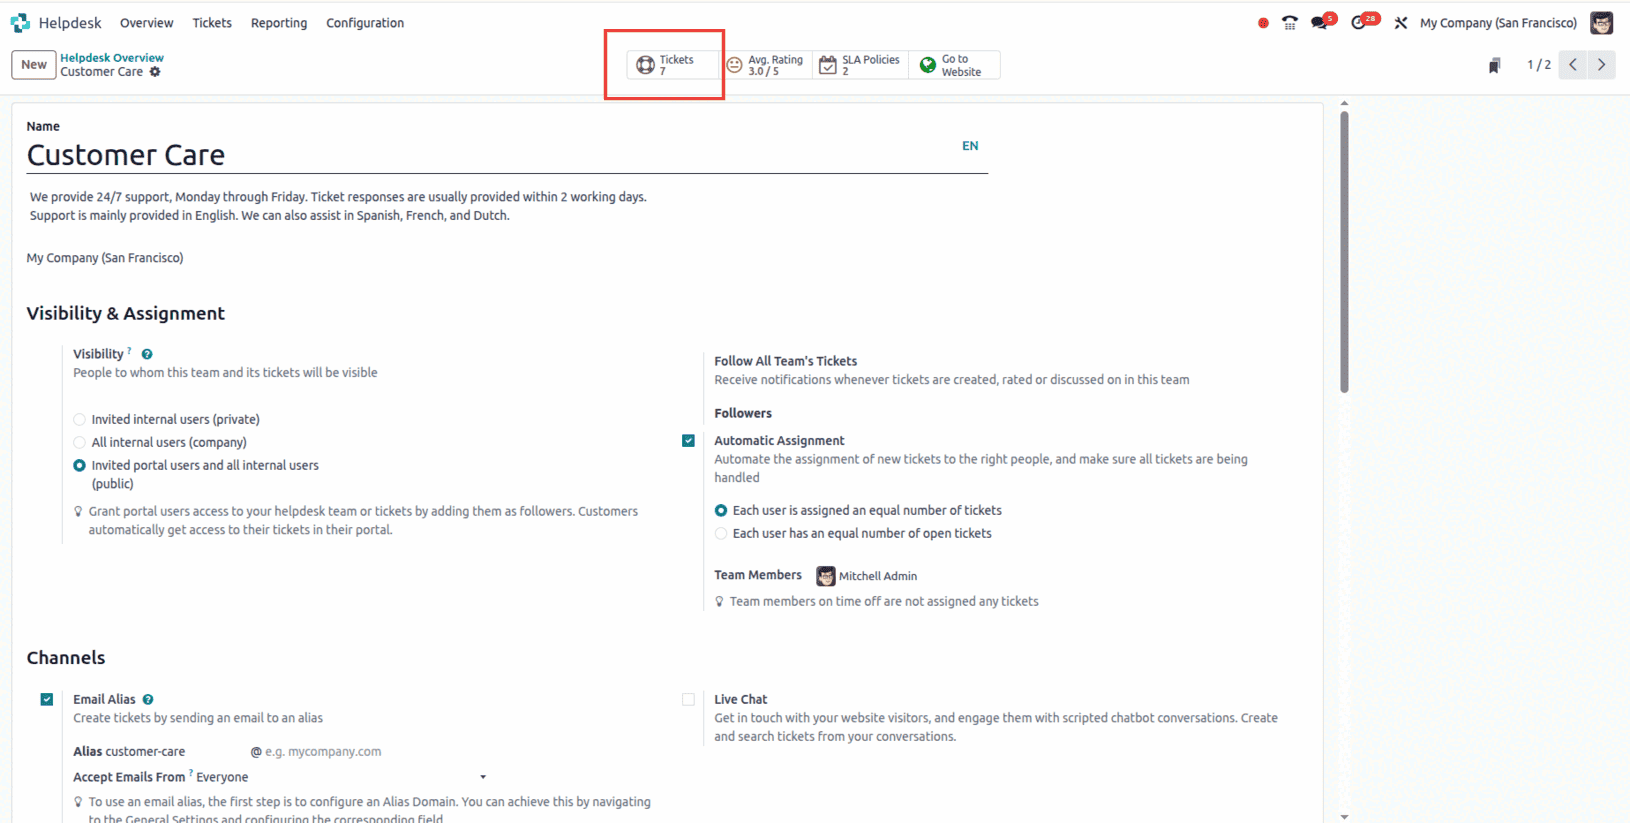This screenshot has width=1630, height=823.
Task: Click the Visibility help question icon
Action: pyautogui.click(x=147, y=354)
